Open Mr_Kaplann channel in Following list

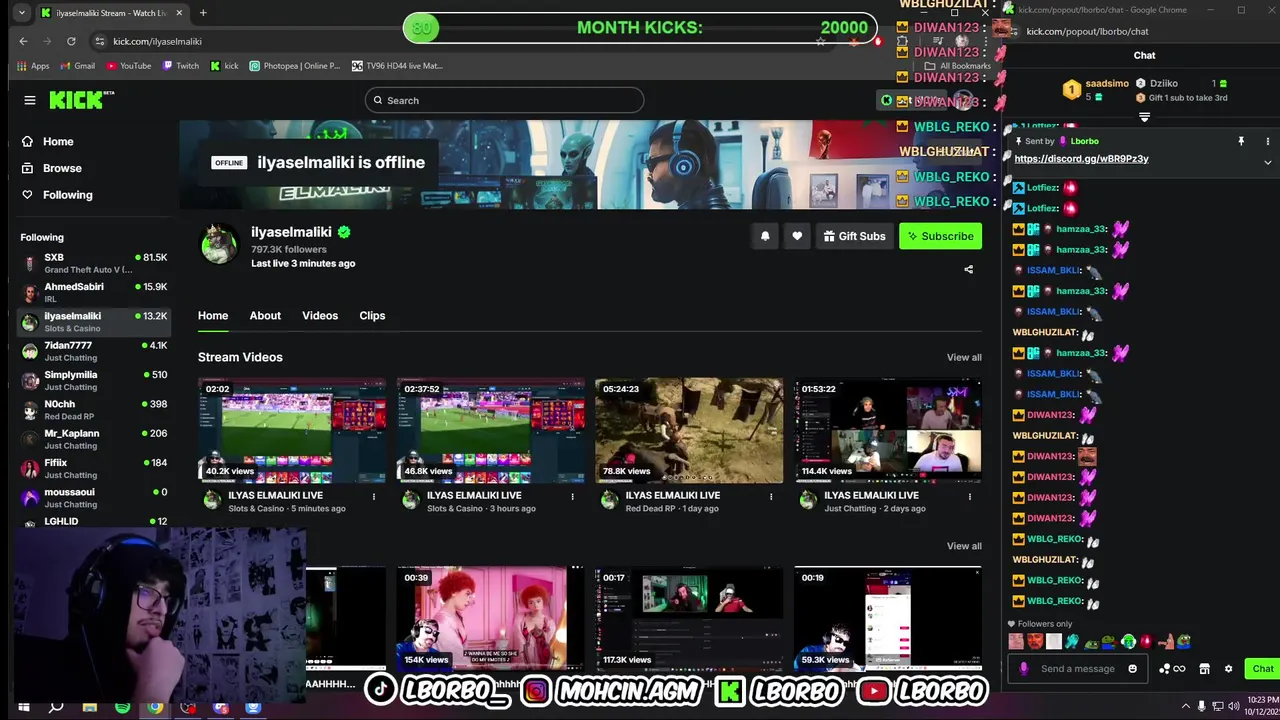point(94,439)
